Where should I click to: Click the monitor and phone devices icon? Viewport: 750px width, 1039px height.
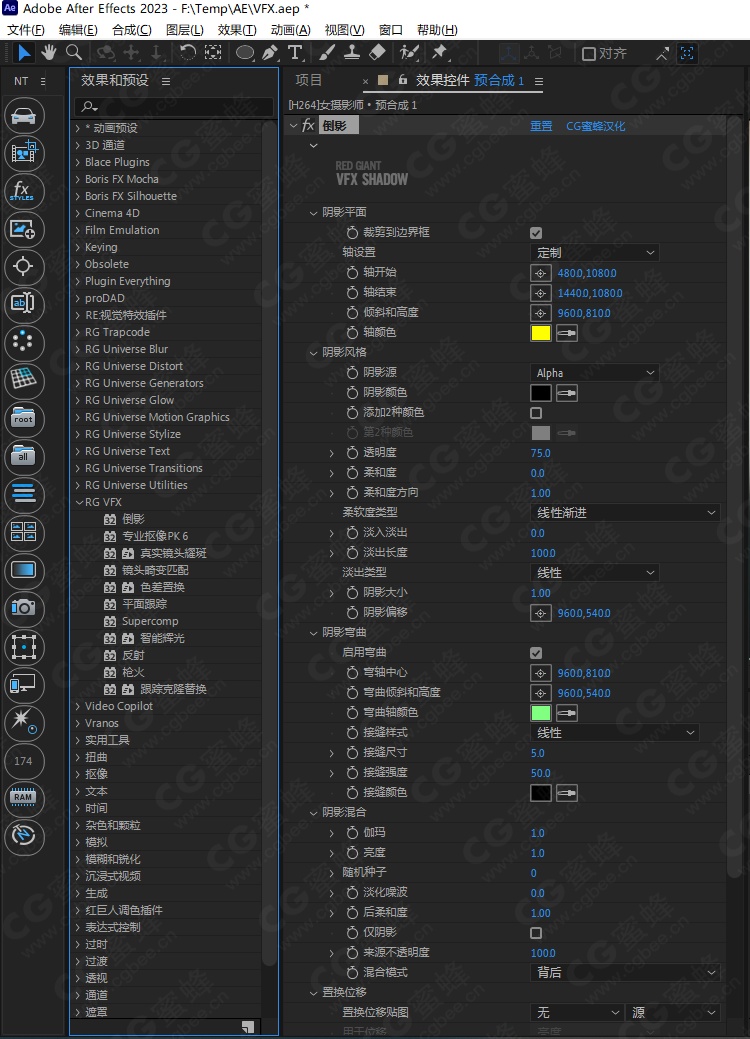pyautogui.click(x=24, y=684)
